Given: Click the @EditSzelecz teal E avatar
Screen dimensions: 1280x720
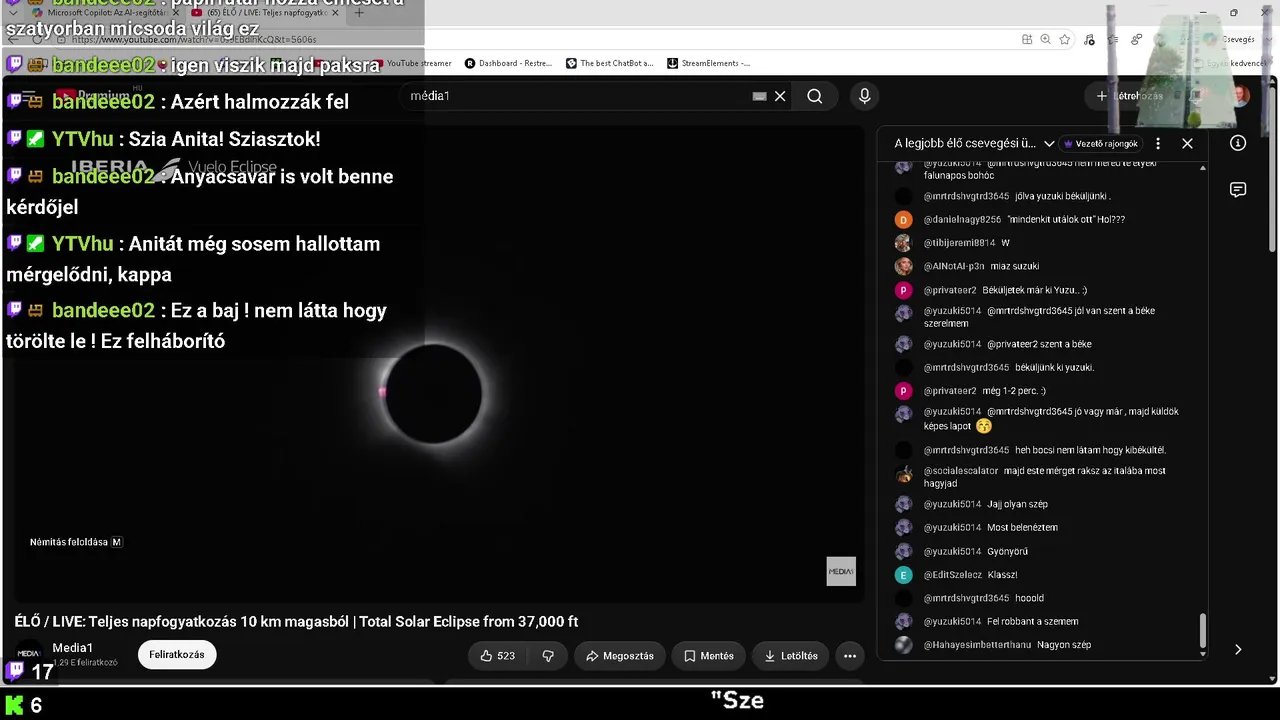Looking at the screenshot, I should 903,575.
